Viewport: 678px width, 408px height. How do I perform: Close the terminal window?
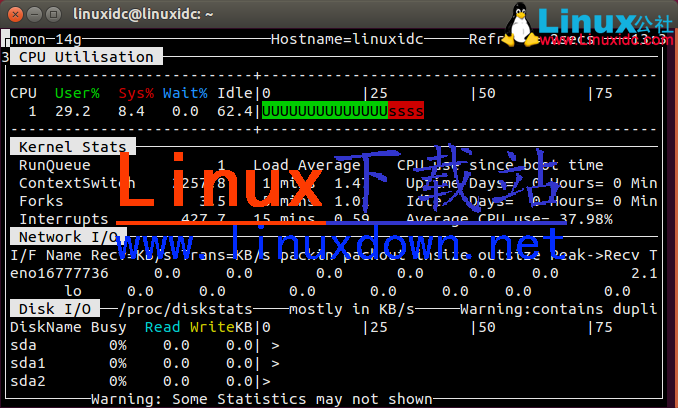15,15
